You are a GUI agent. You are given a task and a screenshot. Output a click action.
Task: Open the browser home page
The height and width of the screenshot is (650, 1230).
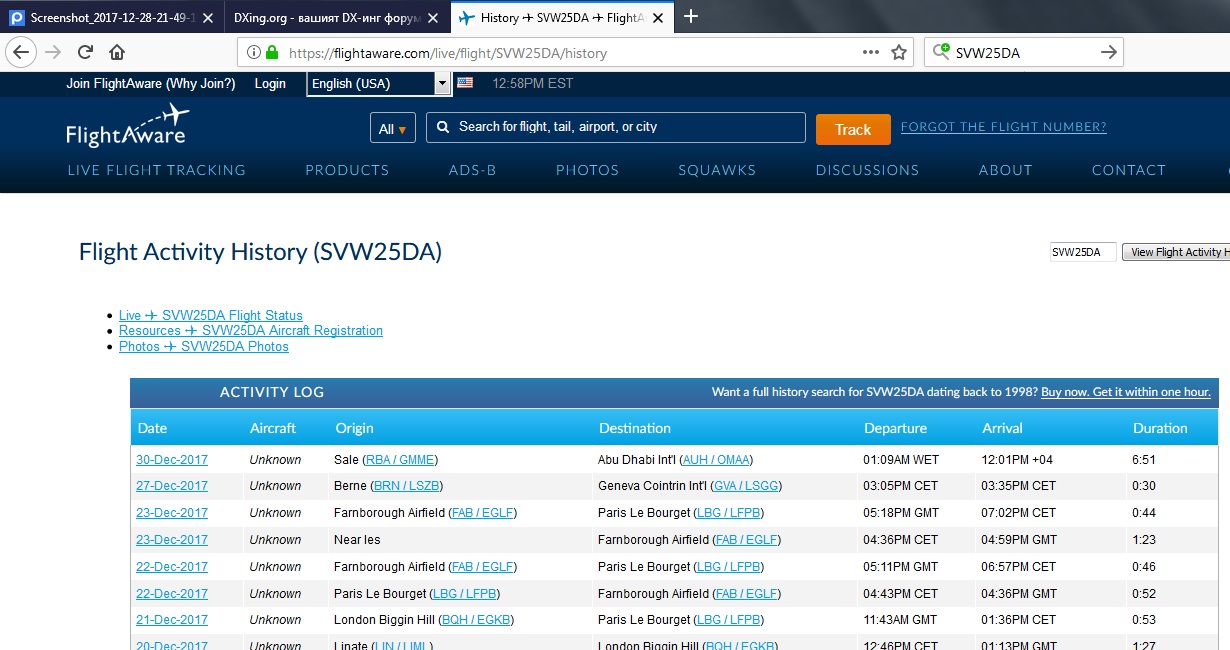coord(116,52)
